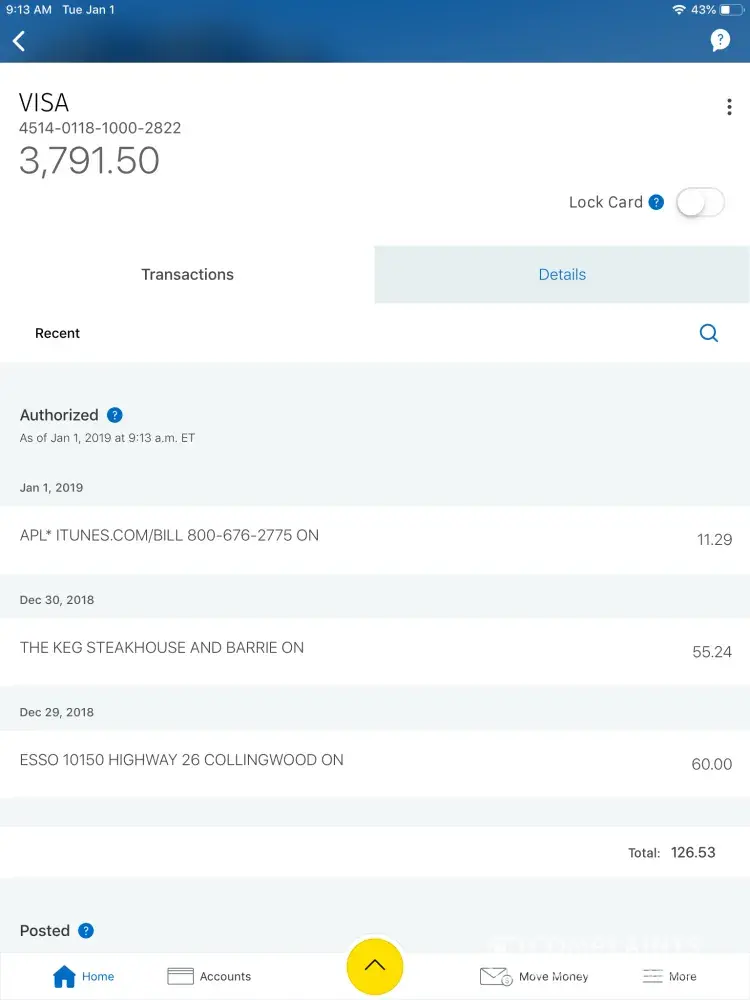Screen dimensions: 750x1000
Task: Open Accounts in bottom navigation
Action: click(x=209, y=976)
